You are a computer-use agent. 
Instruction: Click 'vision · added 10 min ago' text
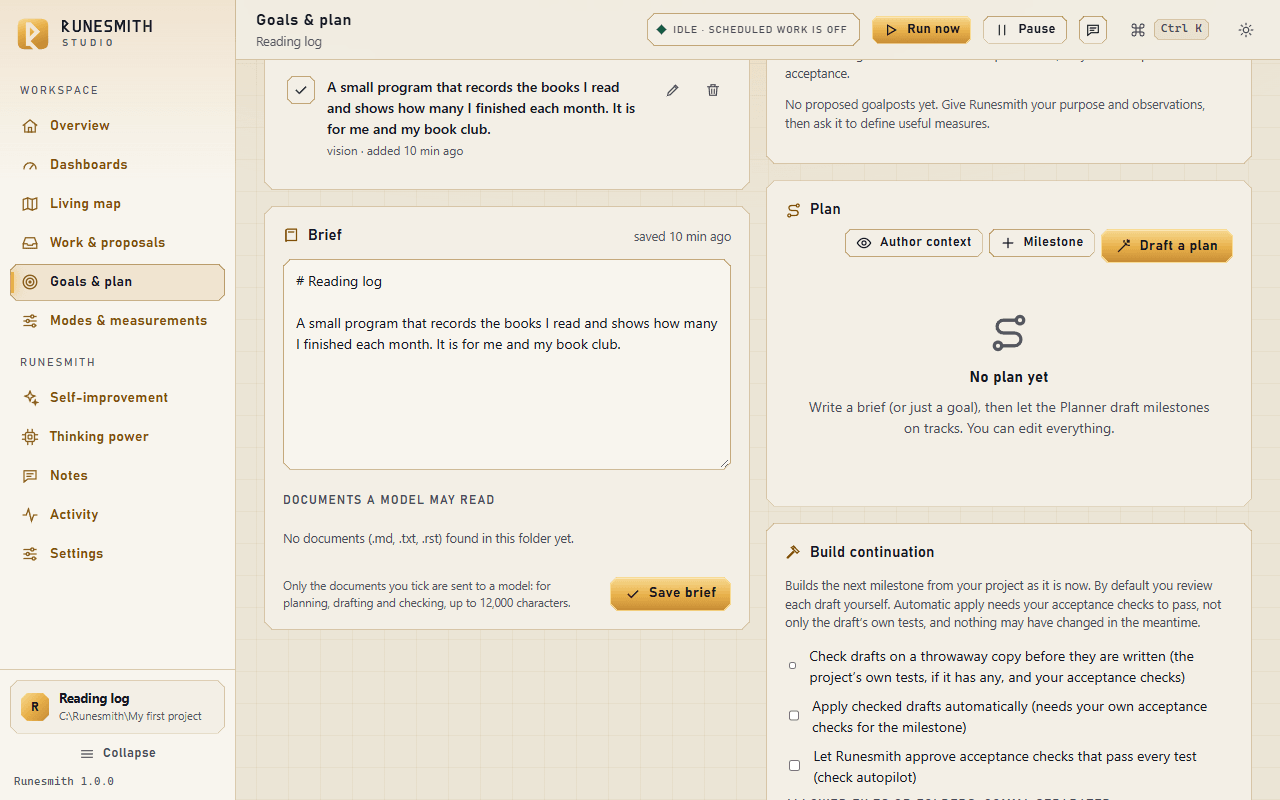coord(395,151)
